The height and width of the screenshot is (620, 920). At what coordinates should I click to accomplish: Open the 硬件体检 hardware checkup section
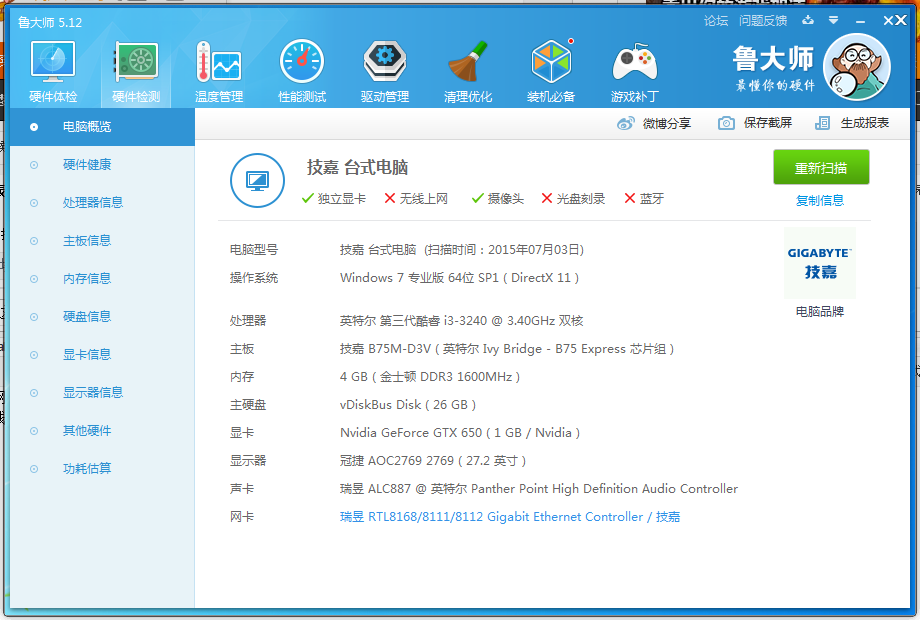point(53,72)
